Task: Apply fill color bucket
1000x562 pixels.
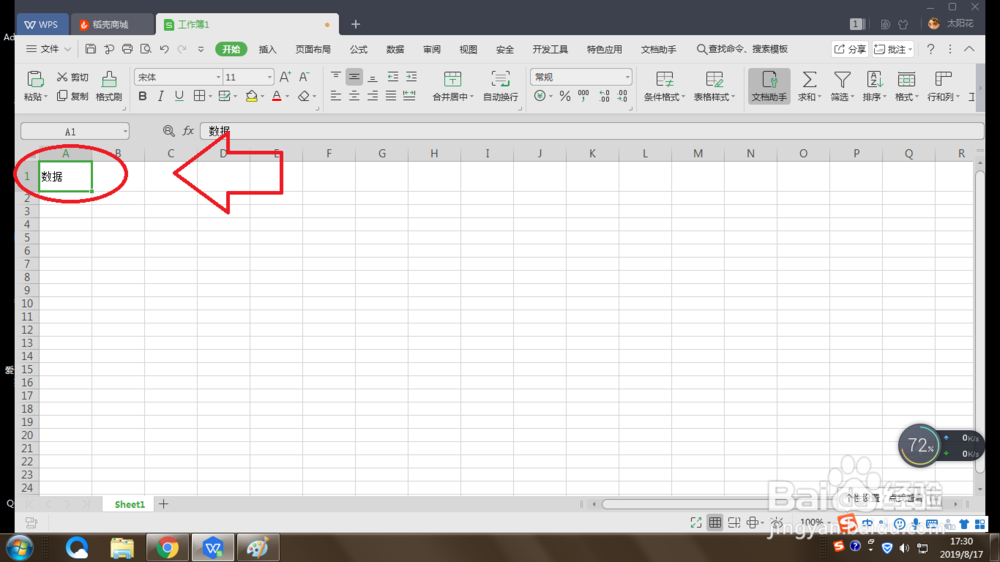Action: (252, 96)
